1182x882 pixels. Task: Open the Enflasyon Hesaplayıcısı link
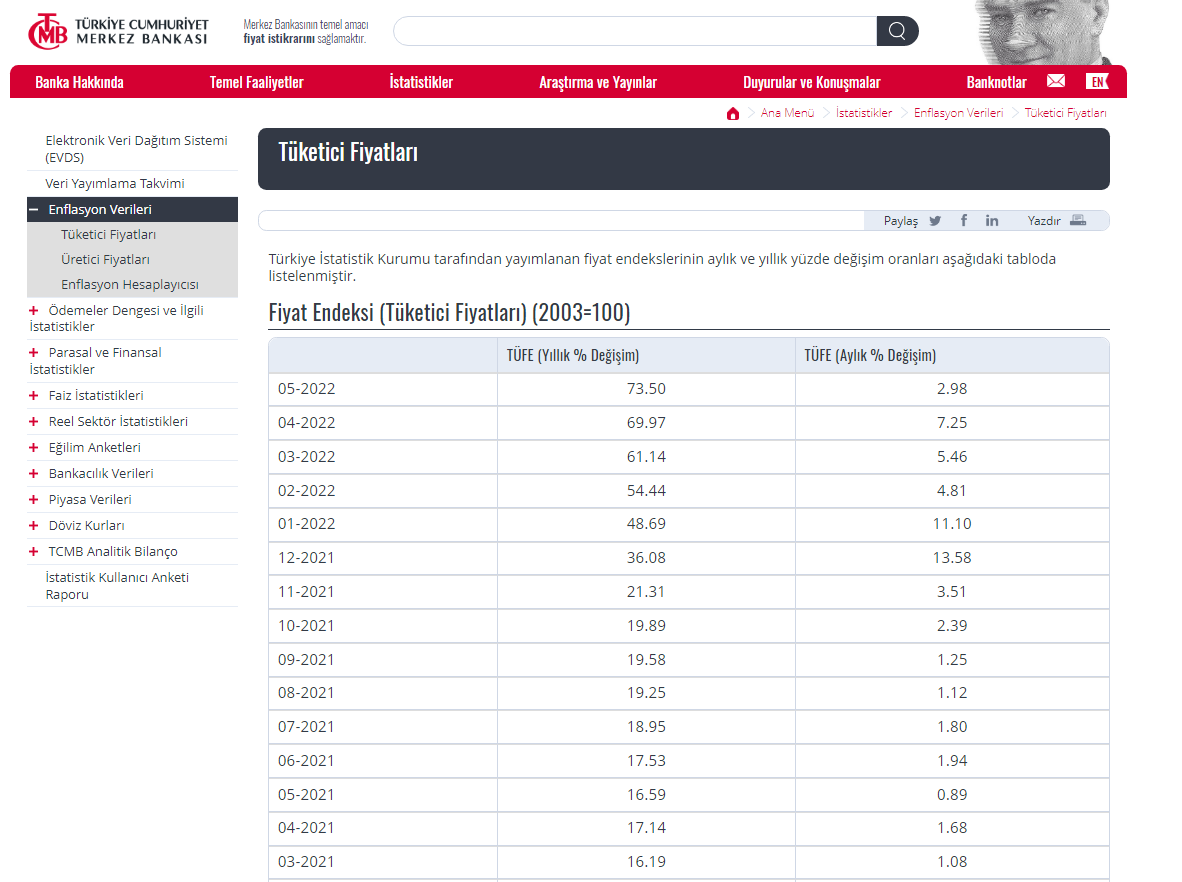pos(129,285)
